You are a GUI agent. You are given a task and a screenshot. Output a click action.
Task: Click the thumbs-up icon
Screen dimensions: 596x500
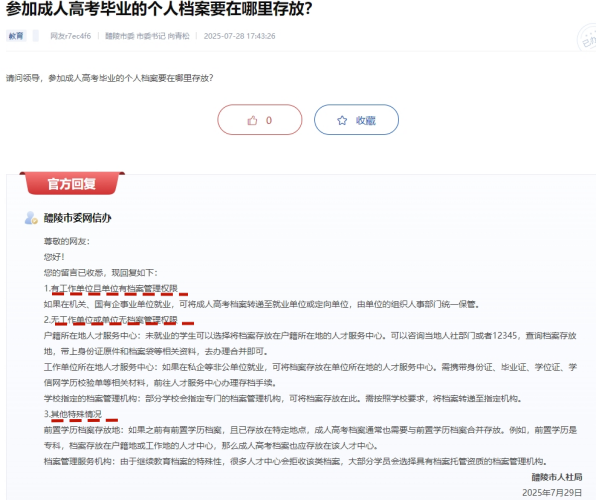click(x=252, y=121)
